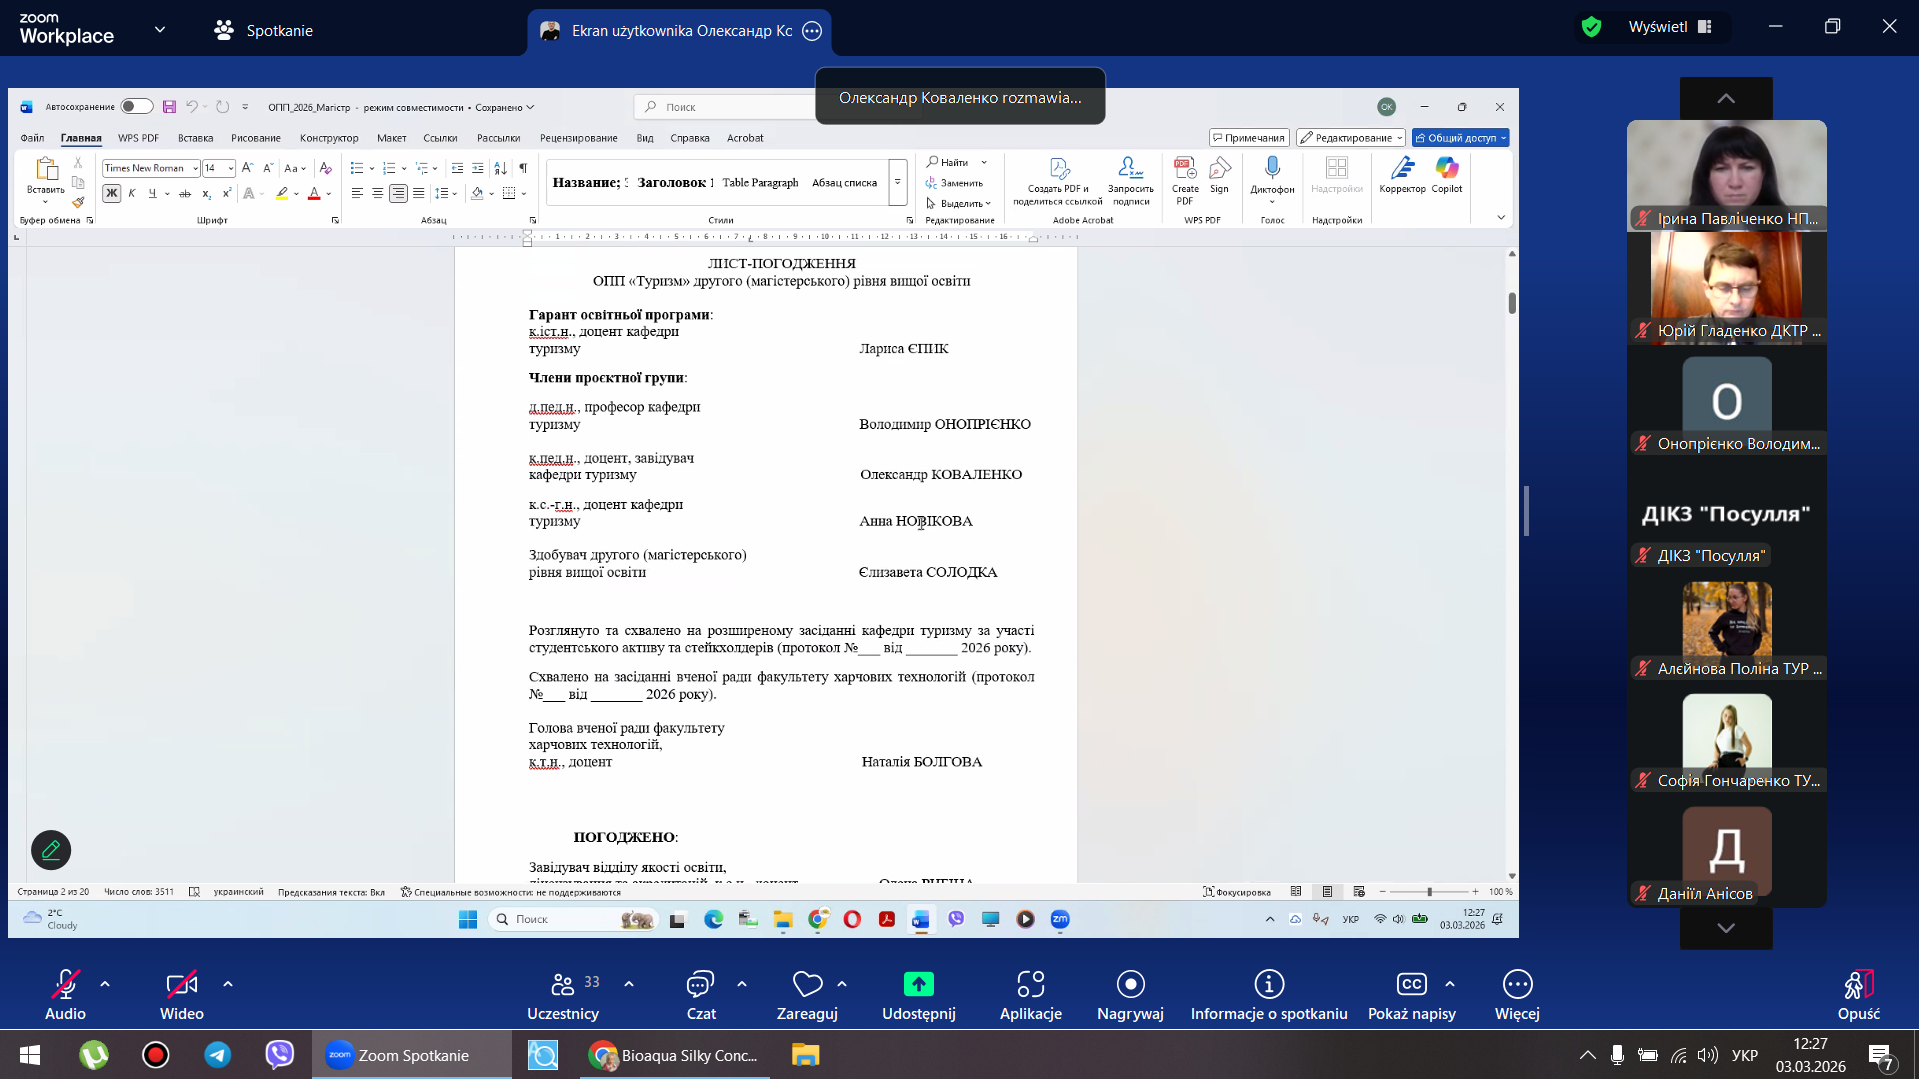Switch to the Spotkanie tab
This screenshot has width=1919, height=1079.
click(x=264, y=30)
